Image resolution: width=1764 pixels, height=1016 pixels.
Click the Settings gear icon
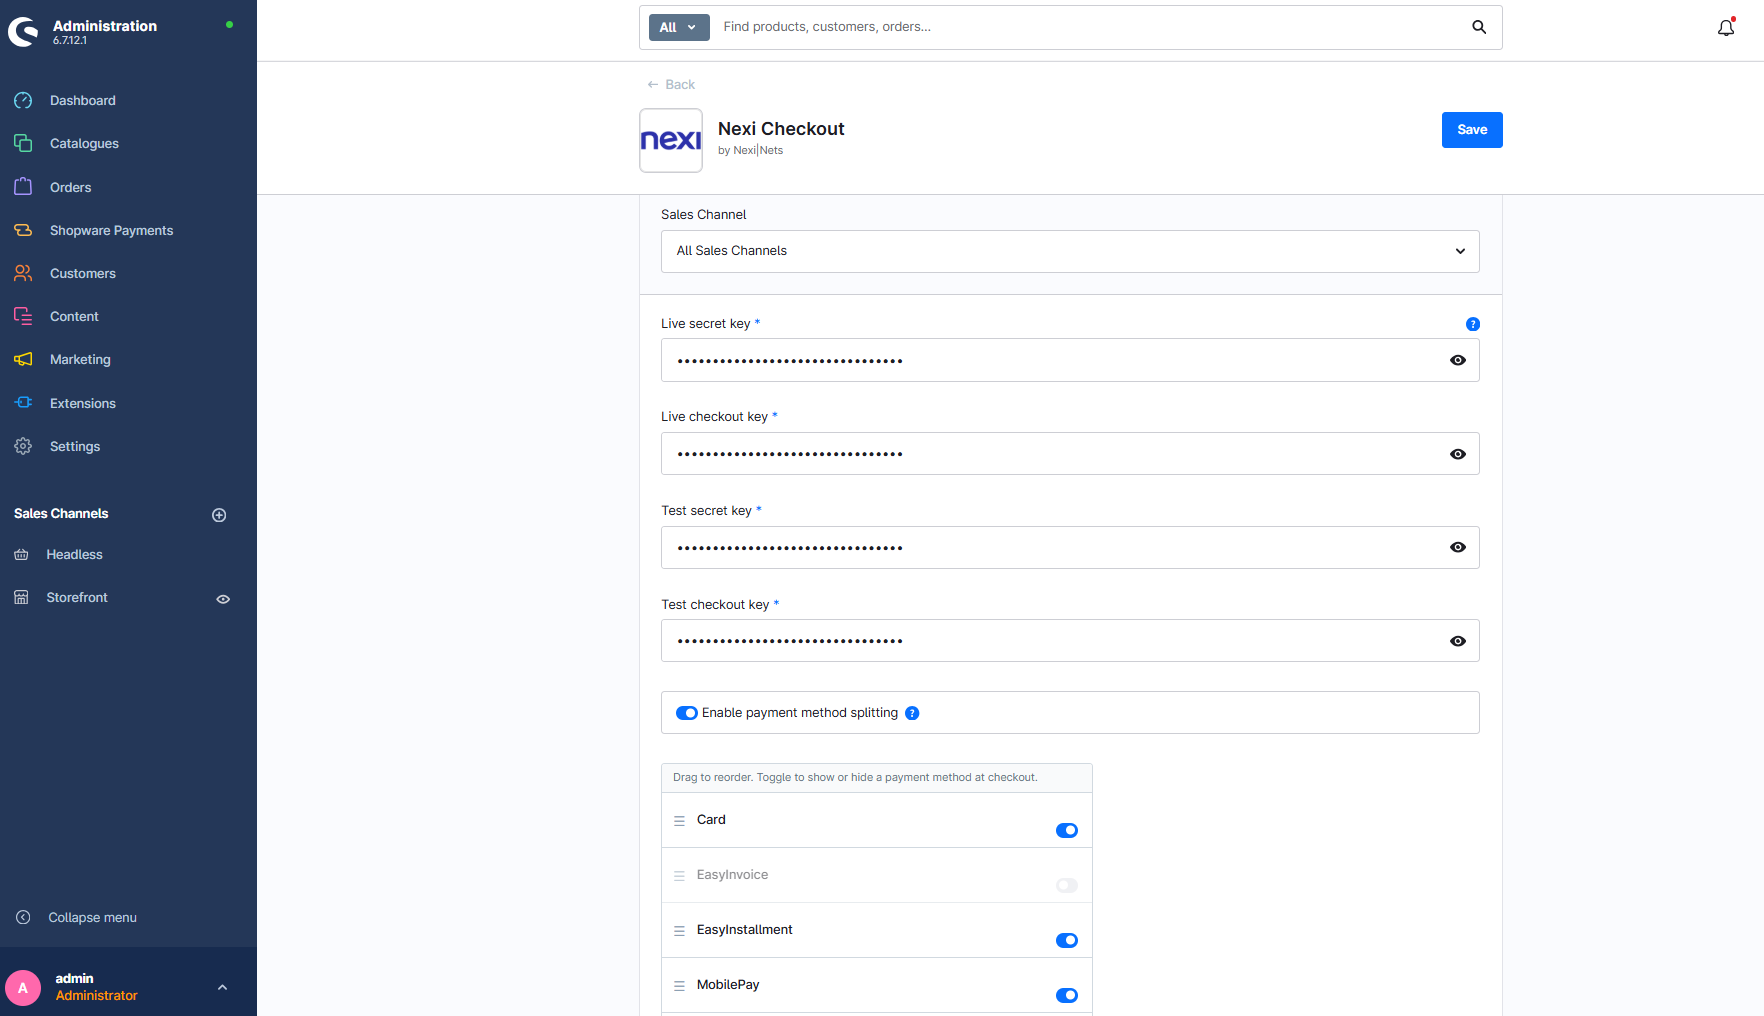coord(23,446)
